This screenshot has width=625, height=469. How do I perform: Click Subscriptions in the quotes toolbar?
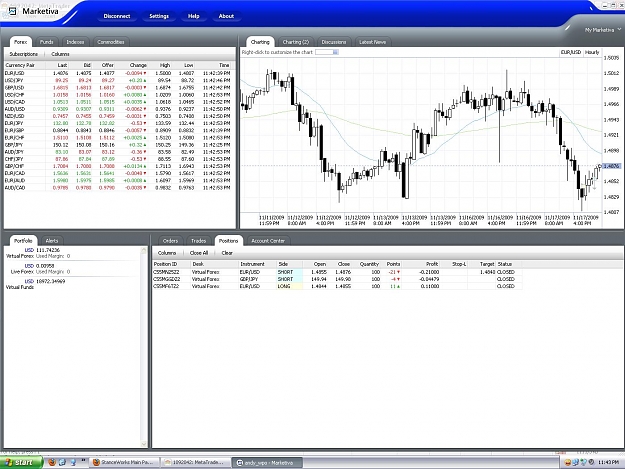(24, 54)
